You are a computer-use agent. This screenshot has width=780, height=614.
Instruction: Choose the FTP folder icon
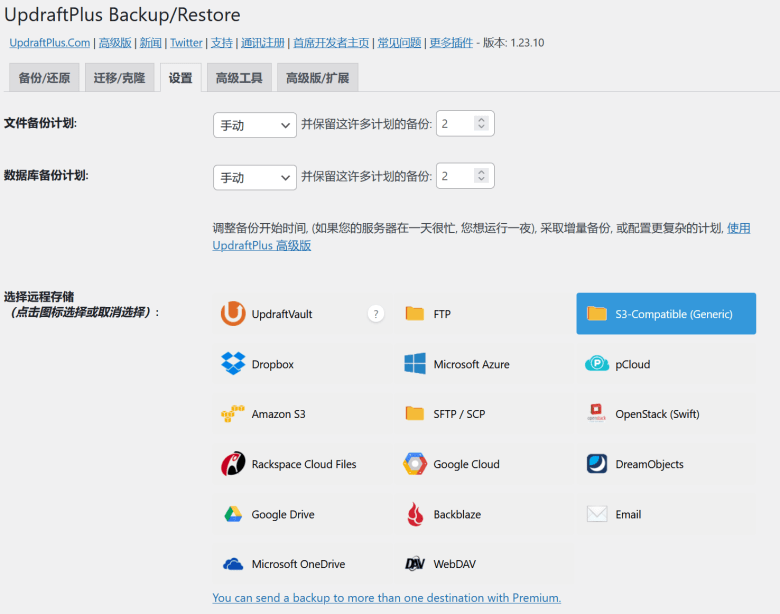[x=414, y=314]
